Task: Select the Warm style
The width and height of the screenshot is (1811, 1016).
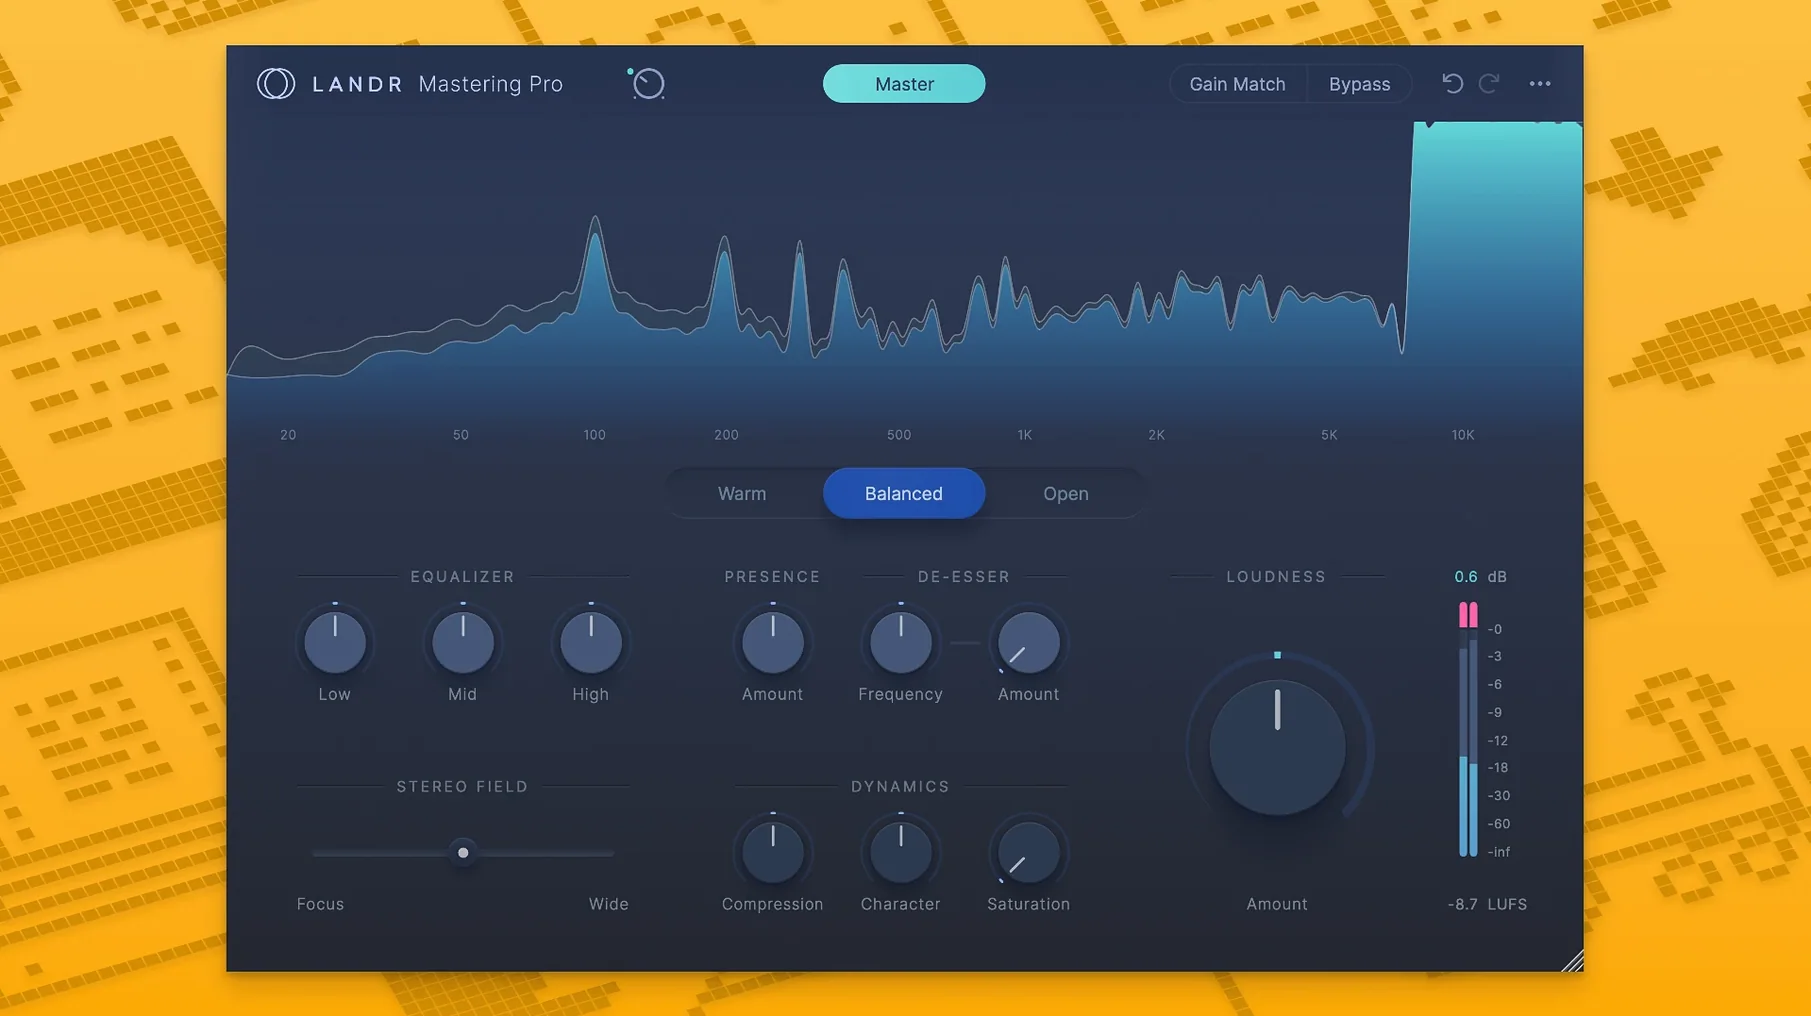Action: (742, 493)
